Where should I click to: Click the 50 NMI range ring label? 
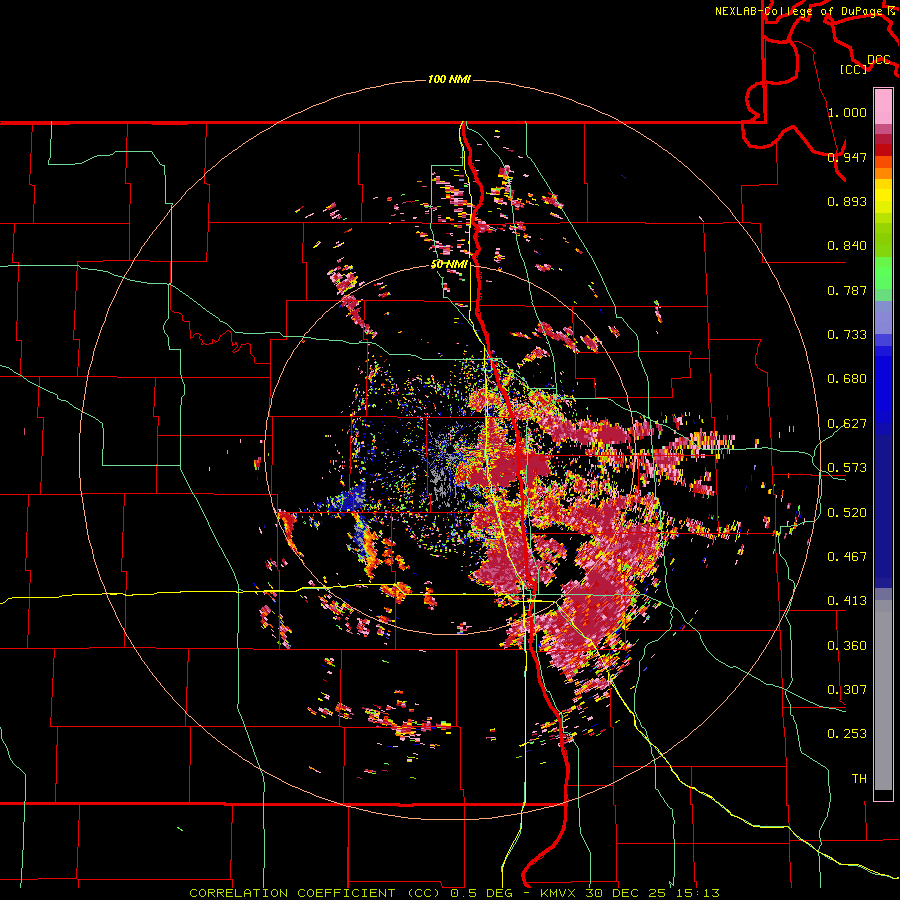click(449, 264)
